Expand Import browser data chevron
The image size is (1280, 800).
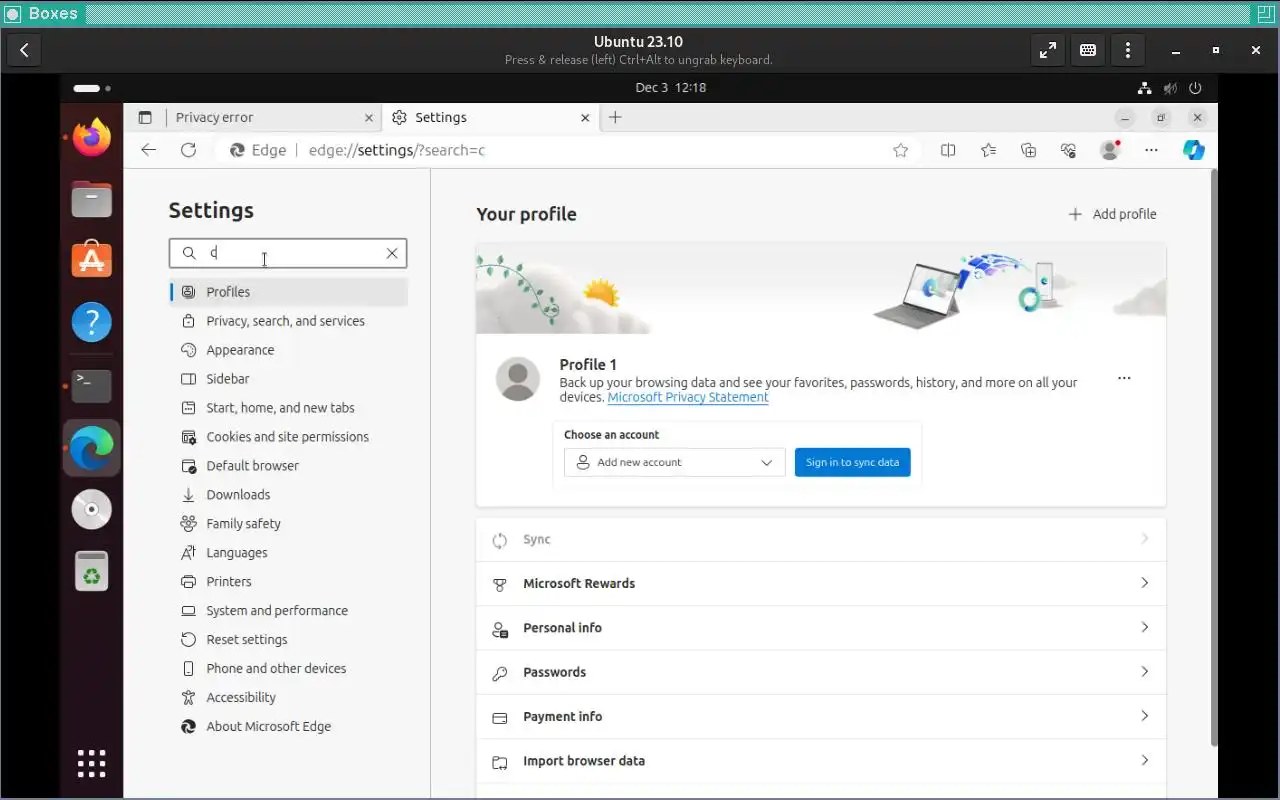(1145, 760)
